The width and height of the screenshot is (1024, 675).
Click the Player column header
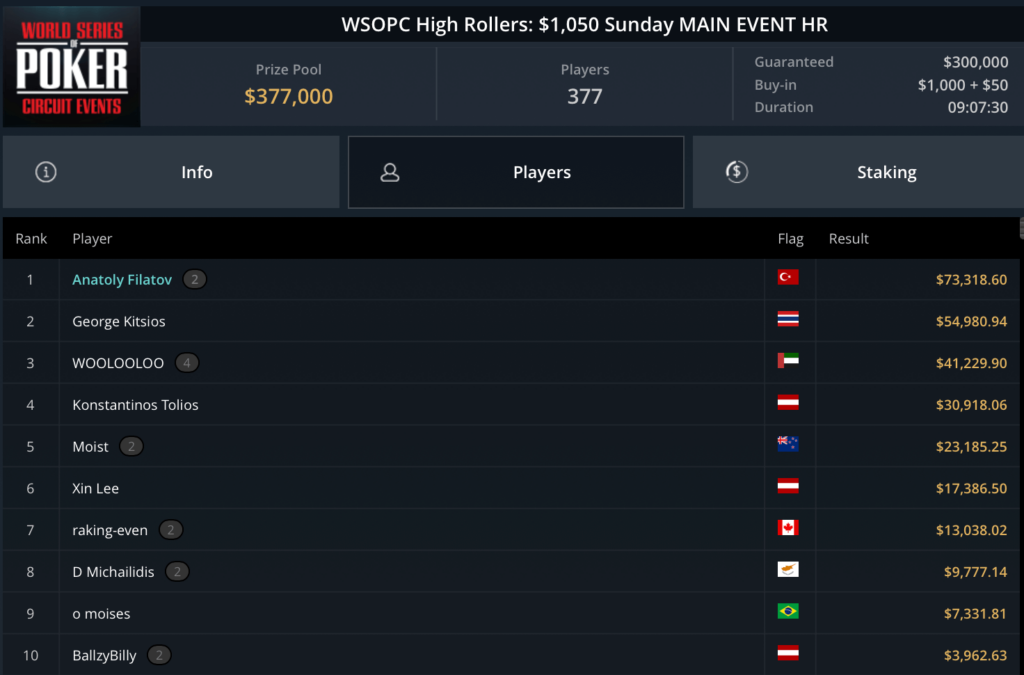tap(92, 239)
